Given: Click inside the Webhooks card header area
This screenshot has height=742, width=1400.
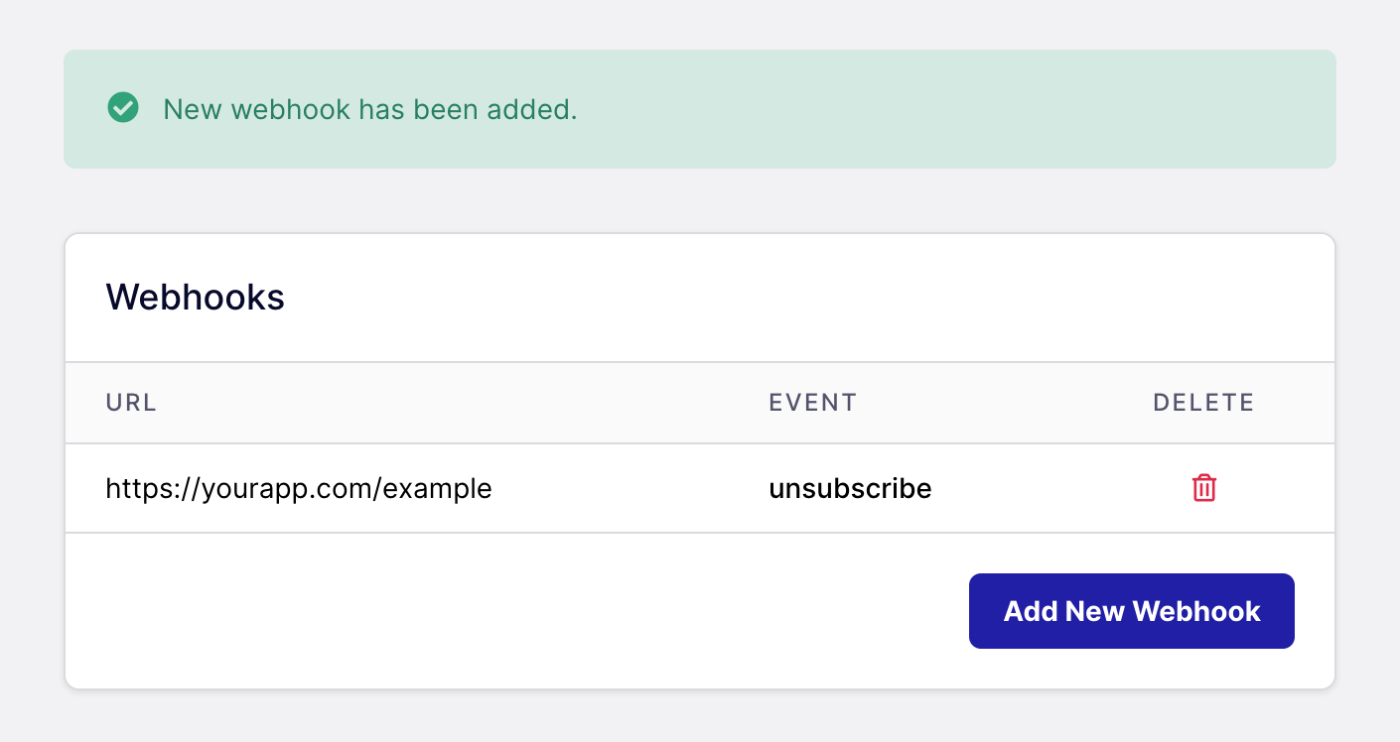Looking at the screenshot, I should (400, 297).
